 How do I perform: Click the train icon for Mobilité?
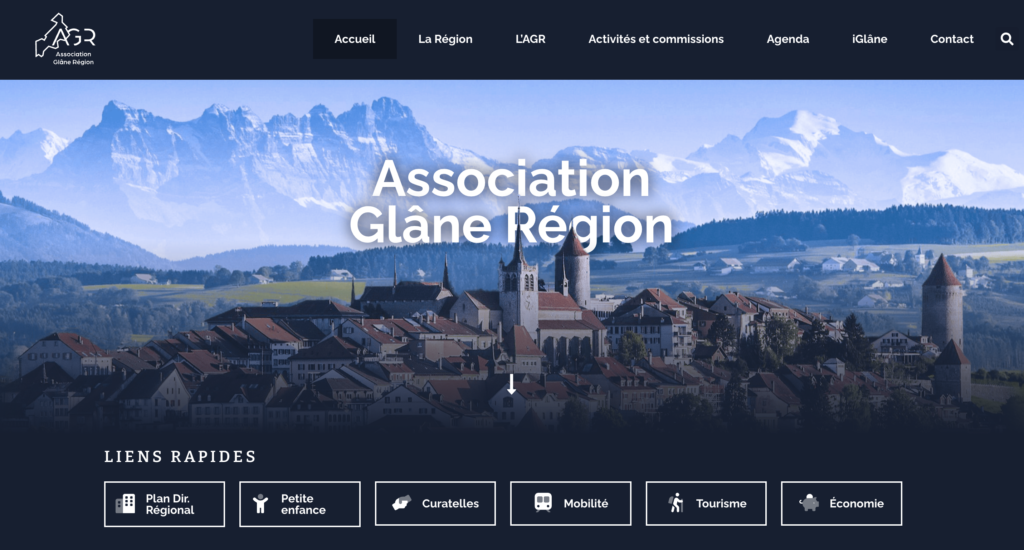(543, 502)
